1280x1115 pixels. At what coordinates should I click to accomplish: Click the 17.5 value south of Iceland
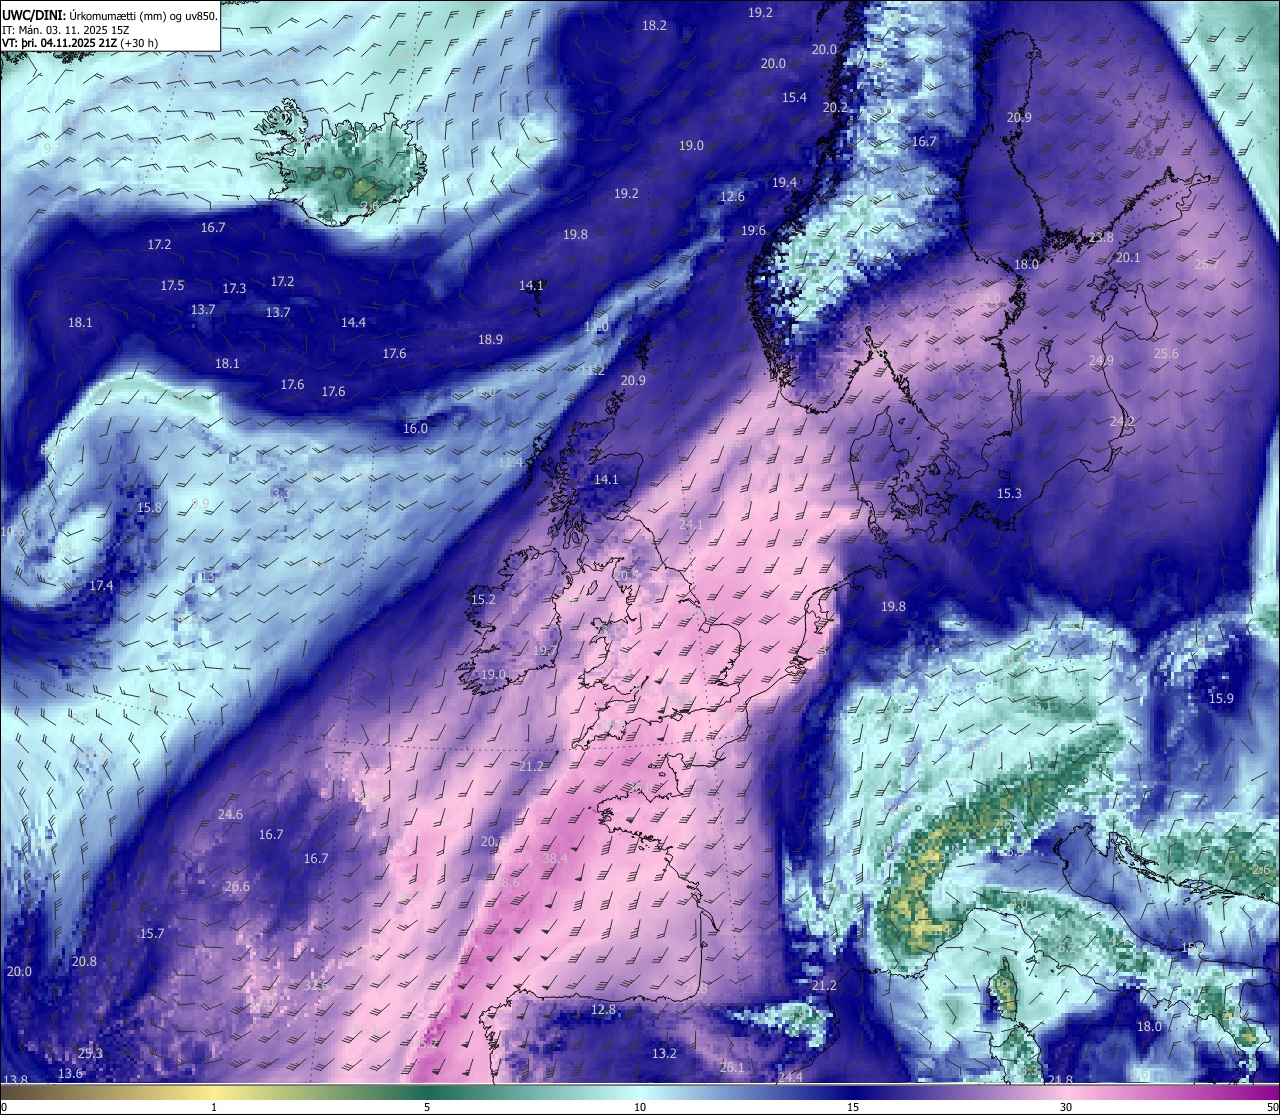[x=172, y=285]
